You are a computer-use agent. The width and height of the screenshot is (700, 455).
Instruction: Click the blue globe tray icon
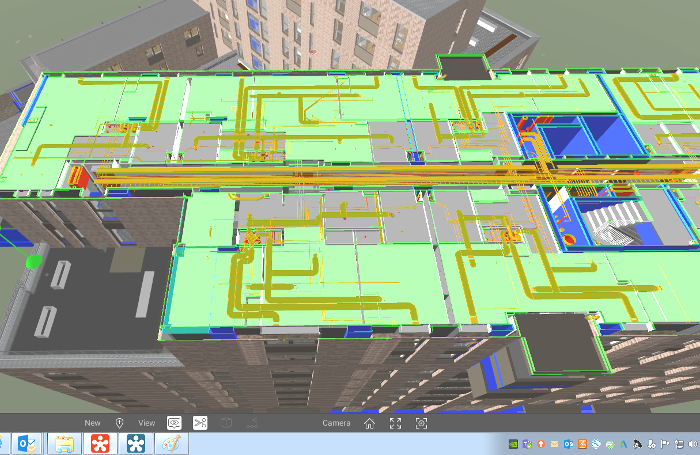596,444
